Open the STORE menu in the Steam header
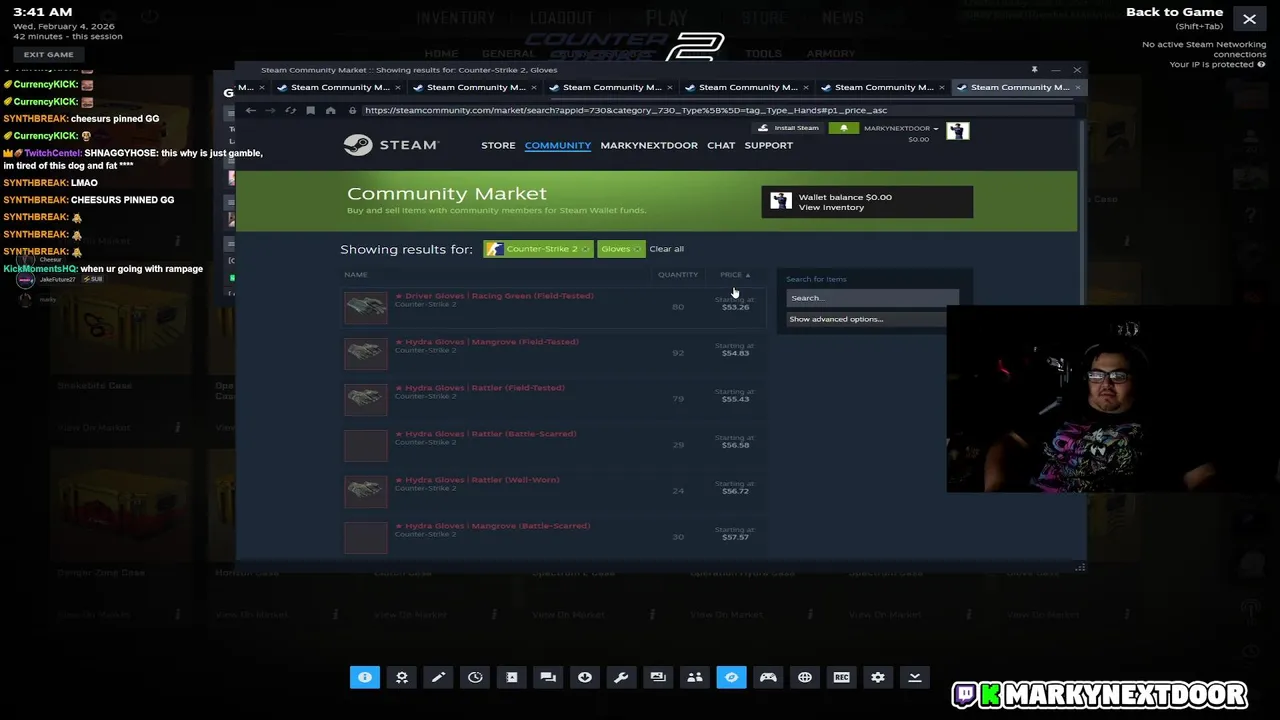Image resolution: width=1280 pixels, height=720 pixels. tap(498, 145)
